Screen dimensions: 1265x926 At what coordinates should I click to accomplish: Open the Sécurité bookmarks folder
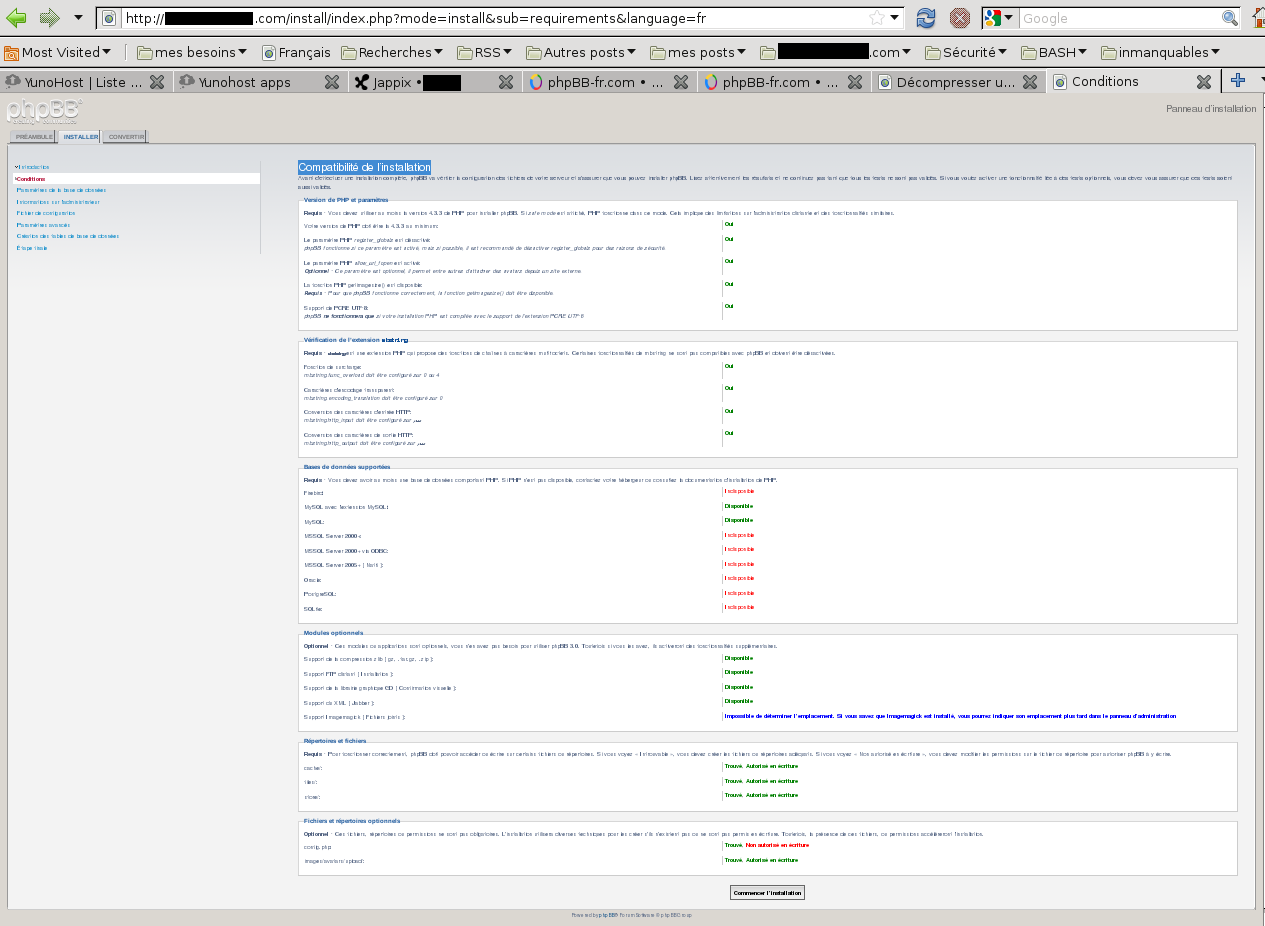(967, 52)
